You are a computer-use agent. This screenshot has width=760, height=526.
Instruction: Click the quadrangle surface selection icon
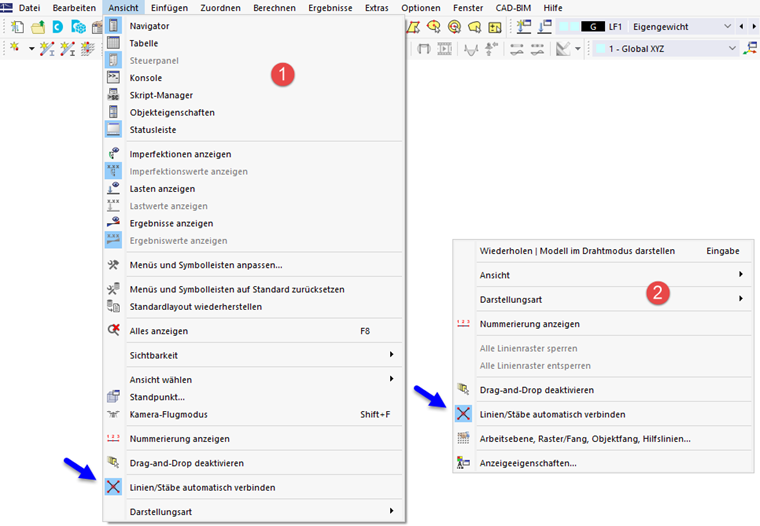[x=413, y=27]
